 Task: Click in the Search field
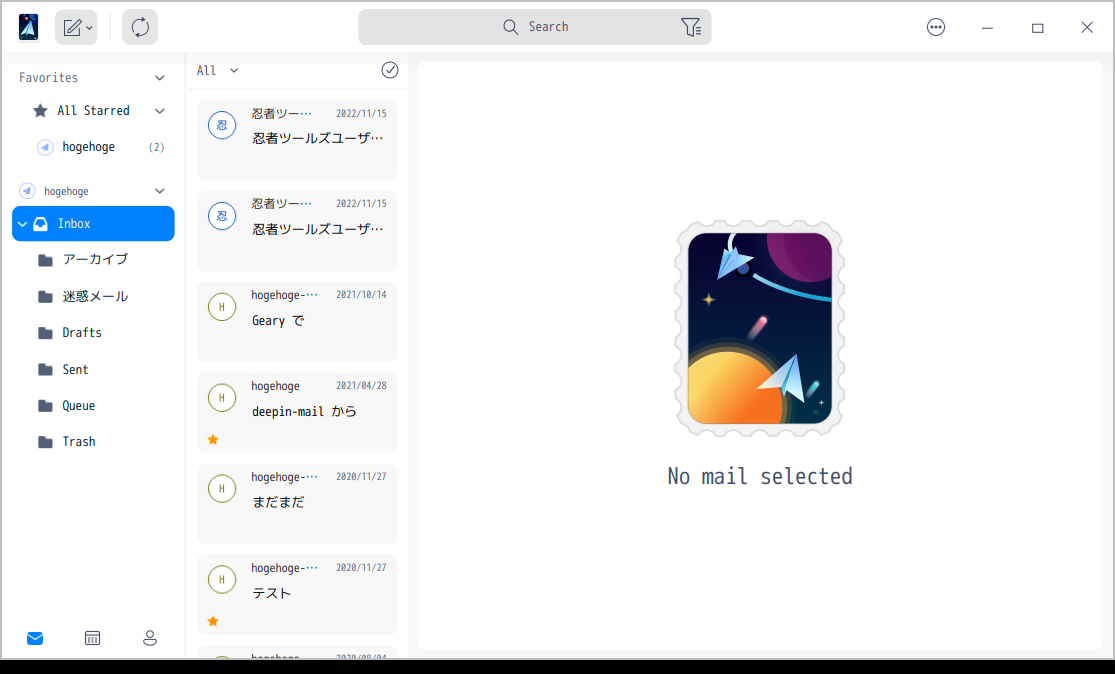click(535, 27)
